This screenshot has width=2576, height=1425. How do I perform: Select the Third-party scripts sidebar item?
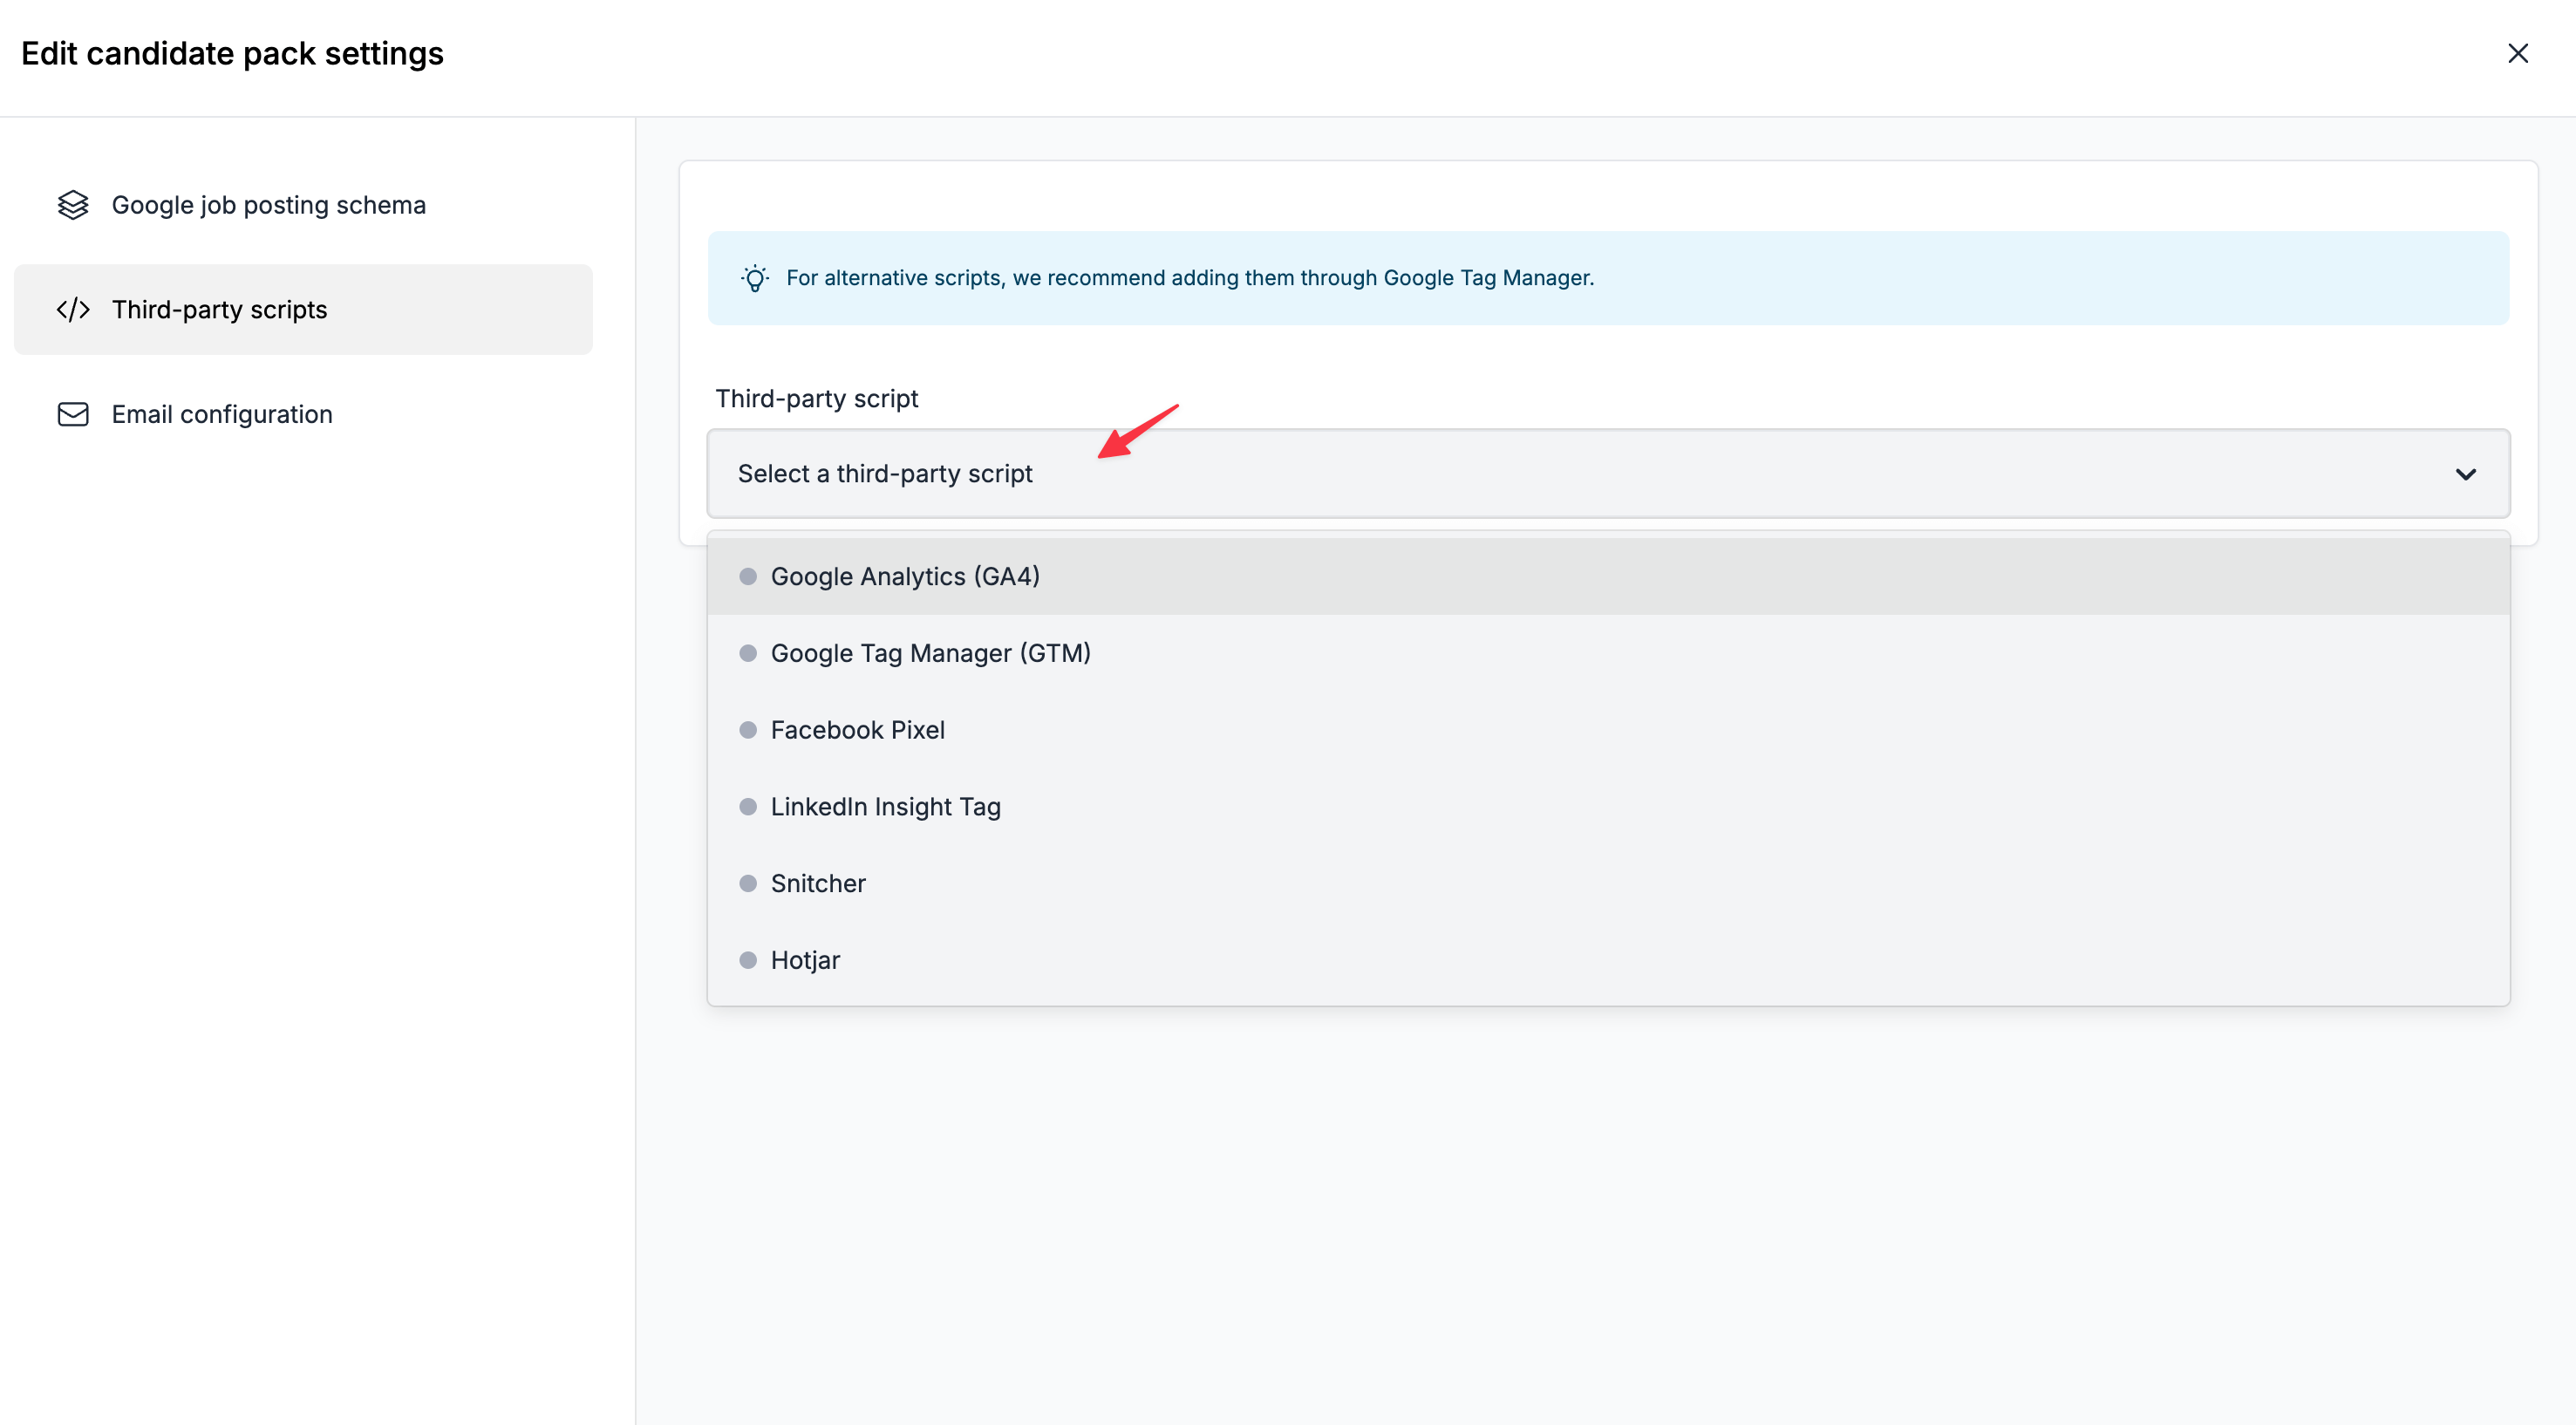[219, 310]
